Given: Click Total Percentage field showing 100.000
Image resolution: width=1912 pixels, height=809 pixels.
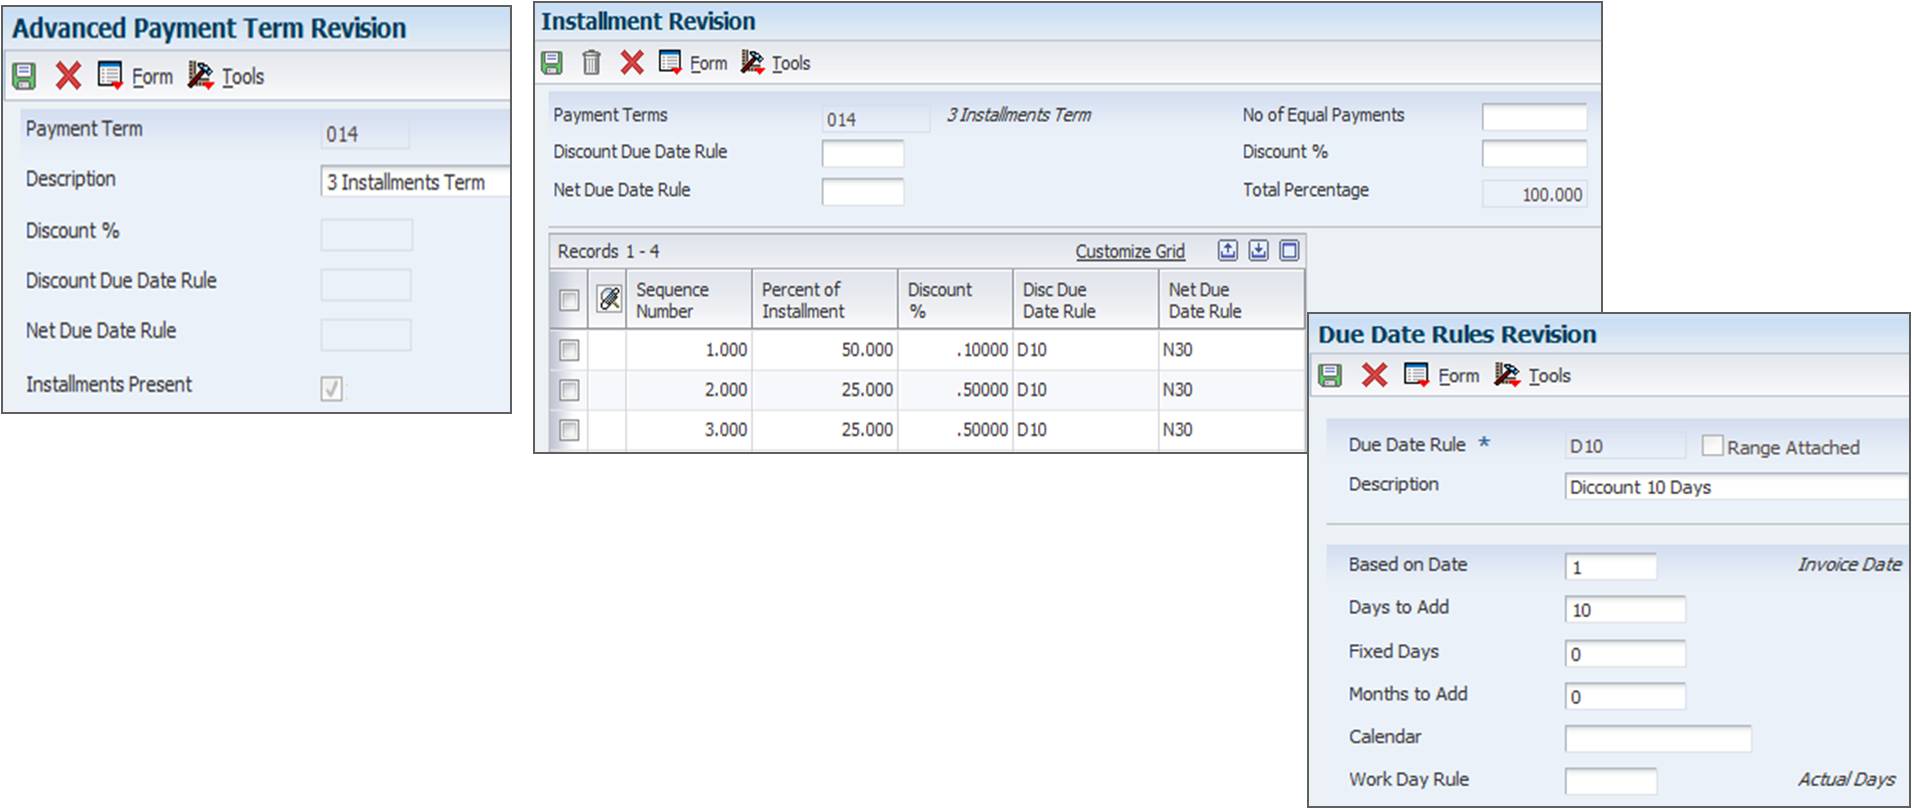Looking at the screenshot, I should [1534, 194].
